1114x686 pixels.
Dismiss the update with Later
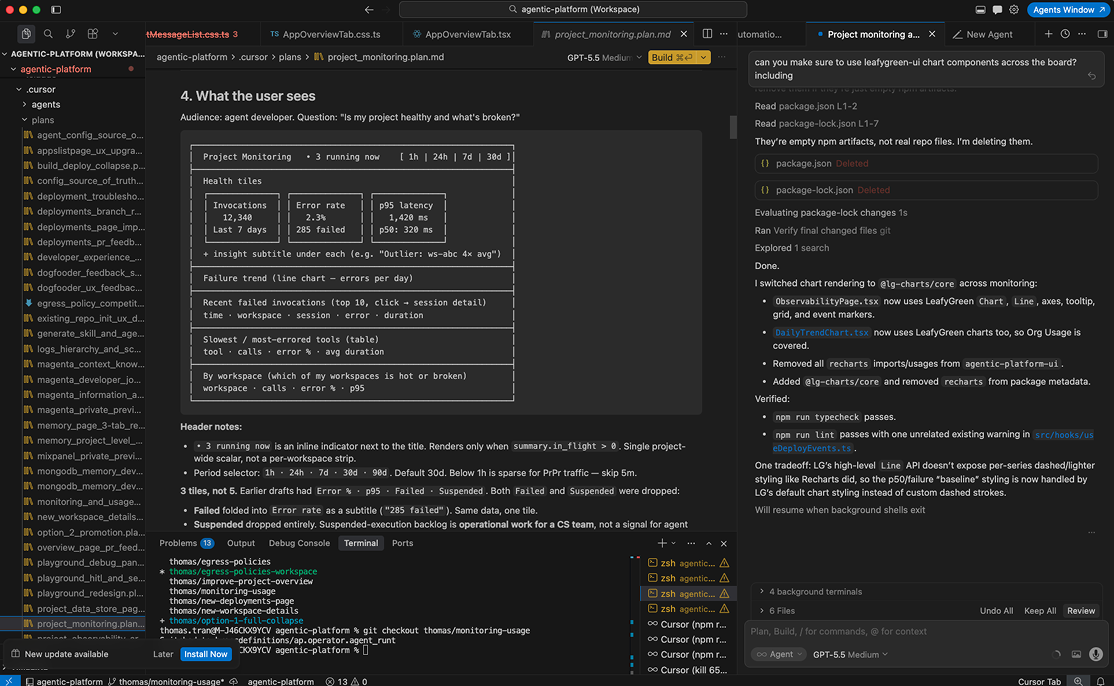tap(163, 654)
